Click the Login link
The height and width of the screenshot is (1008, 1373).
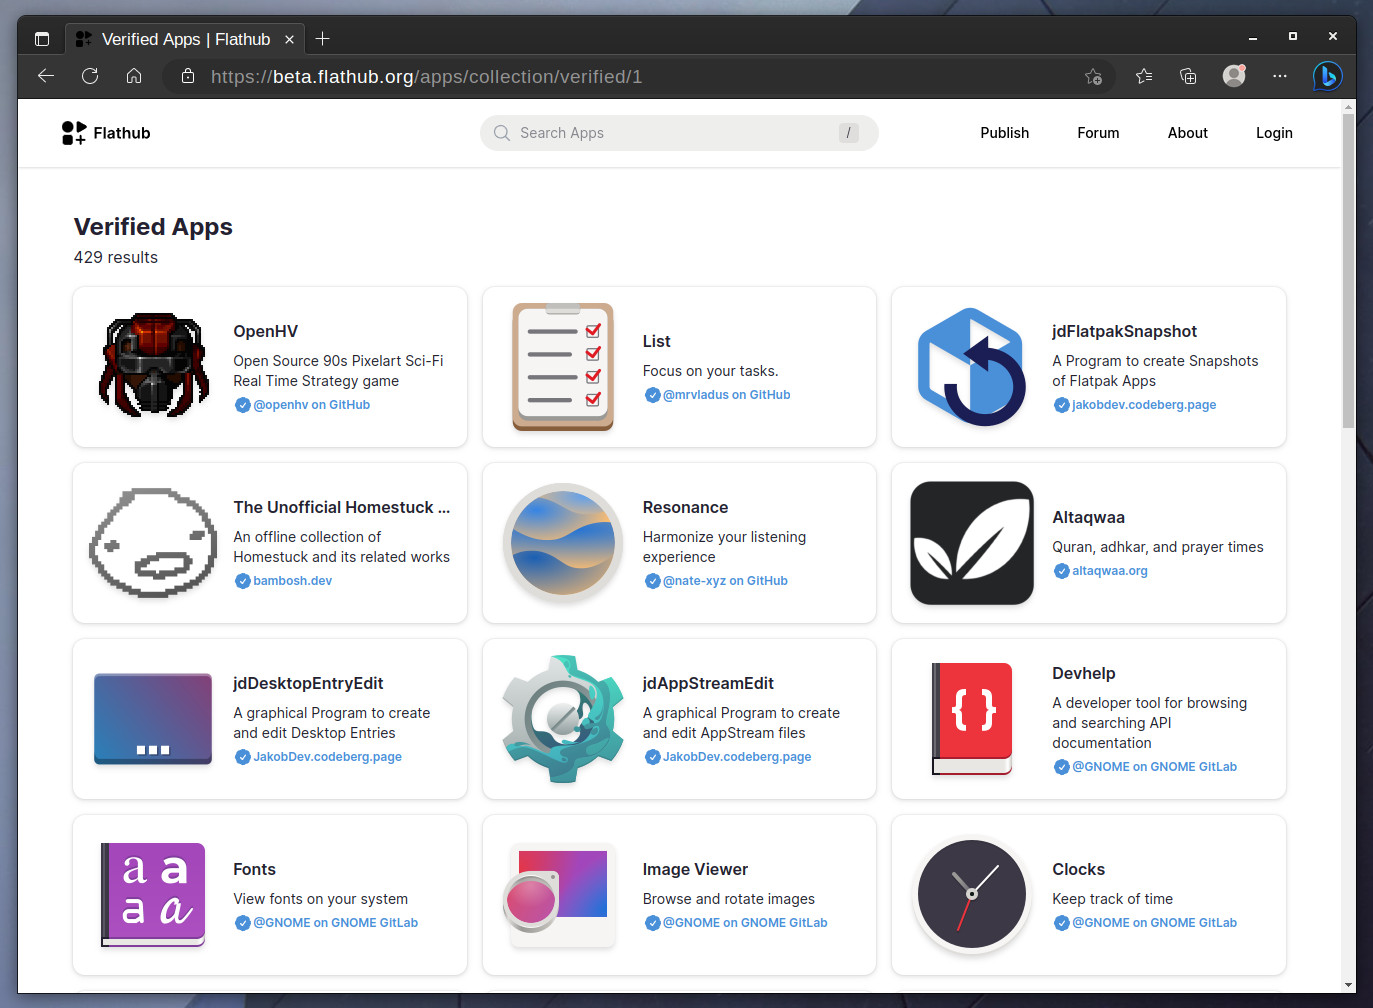tap(1274, 133)
